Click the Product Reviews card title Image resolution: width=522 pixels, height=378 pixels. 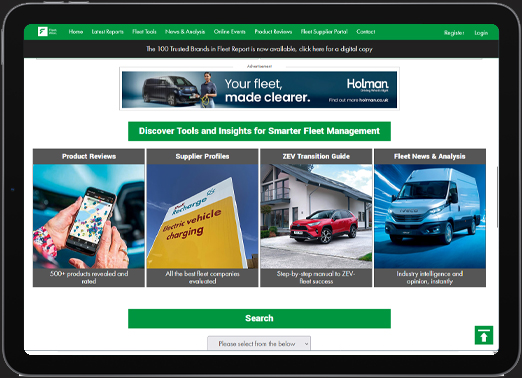point(89,156)
